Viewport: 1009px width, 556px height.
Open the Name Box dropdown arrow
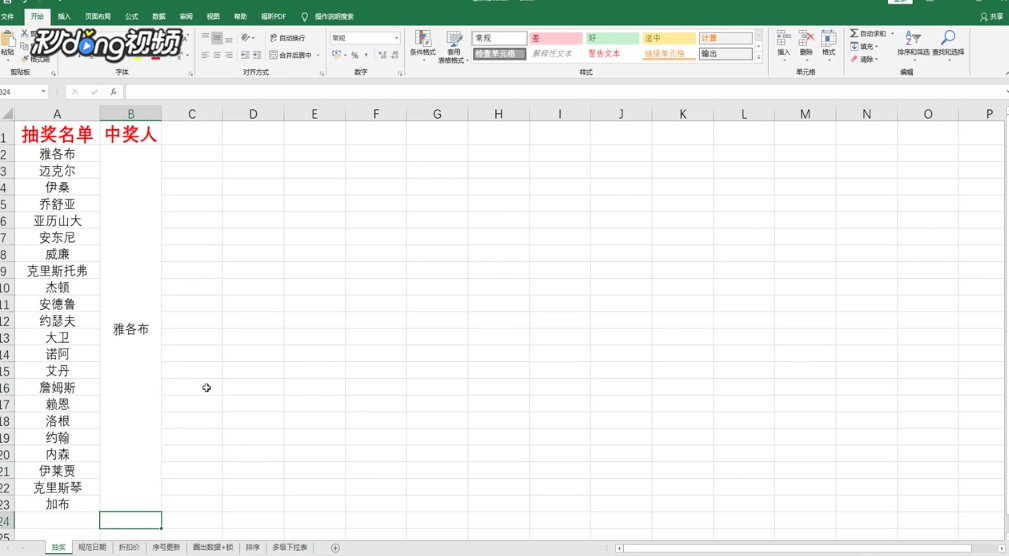tap(44, 92)
